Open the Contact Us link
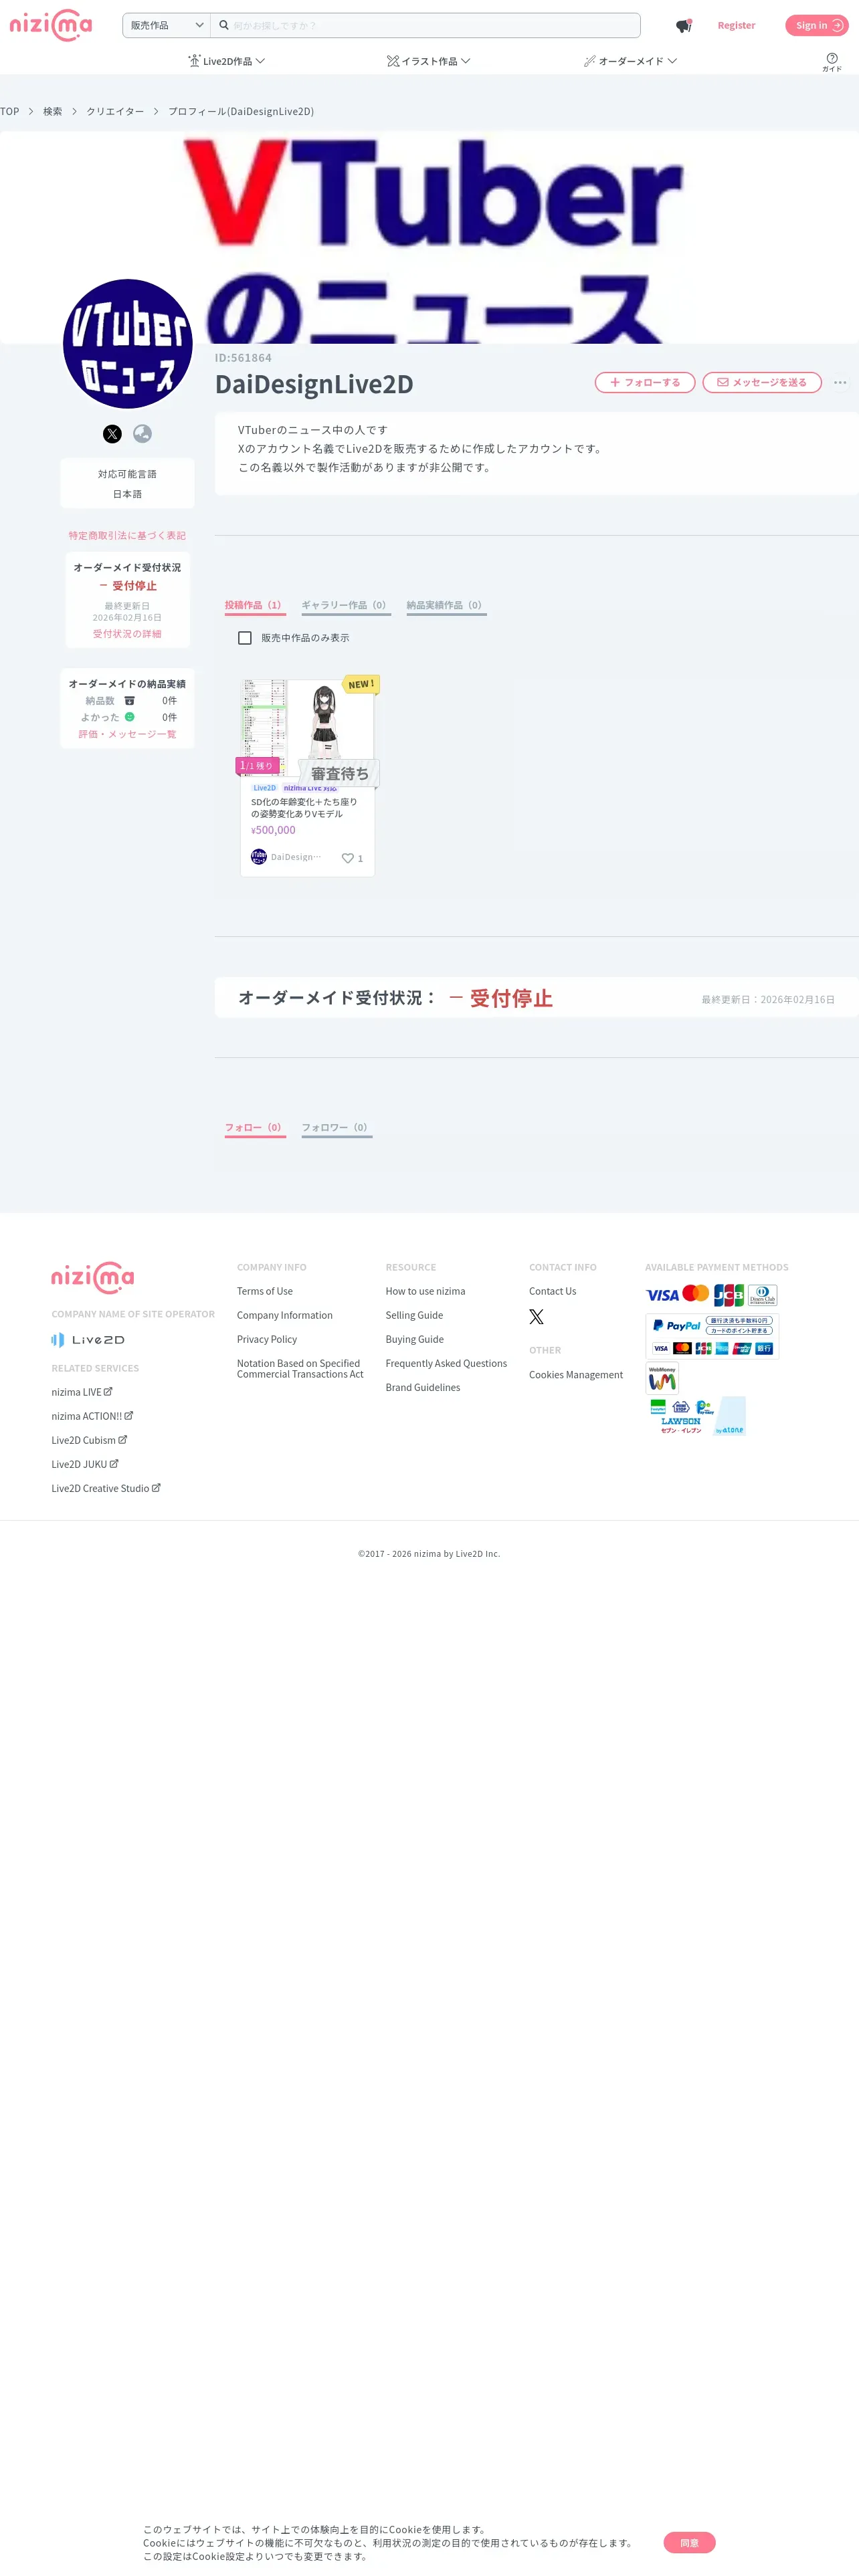Viewport: 859px width, 2576px height. click(553, 1292)
